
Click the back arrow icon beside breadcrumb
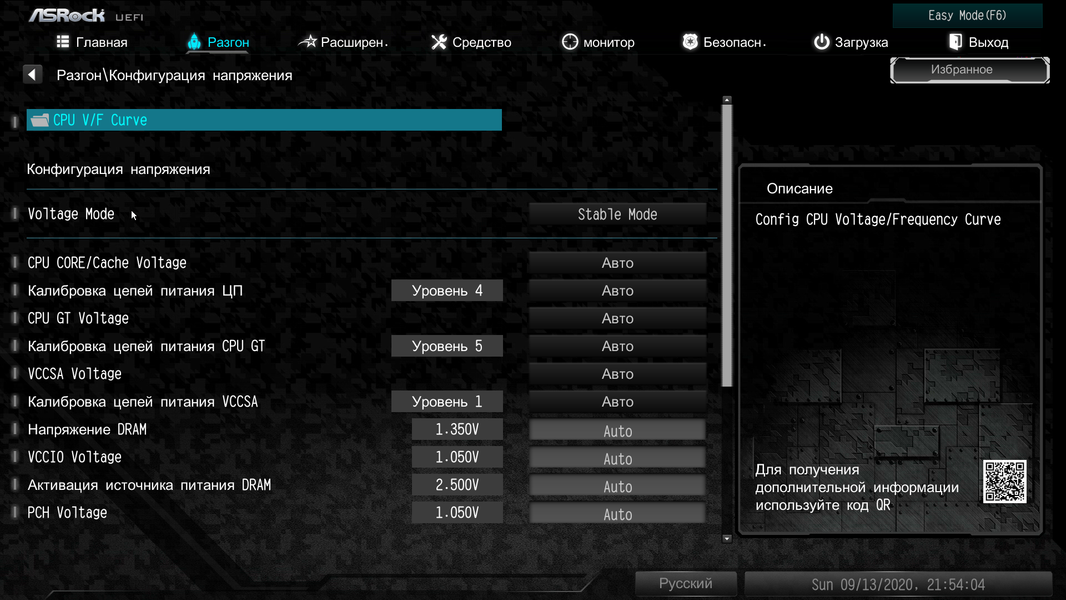32,74
